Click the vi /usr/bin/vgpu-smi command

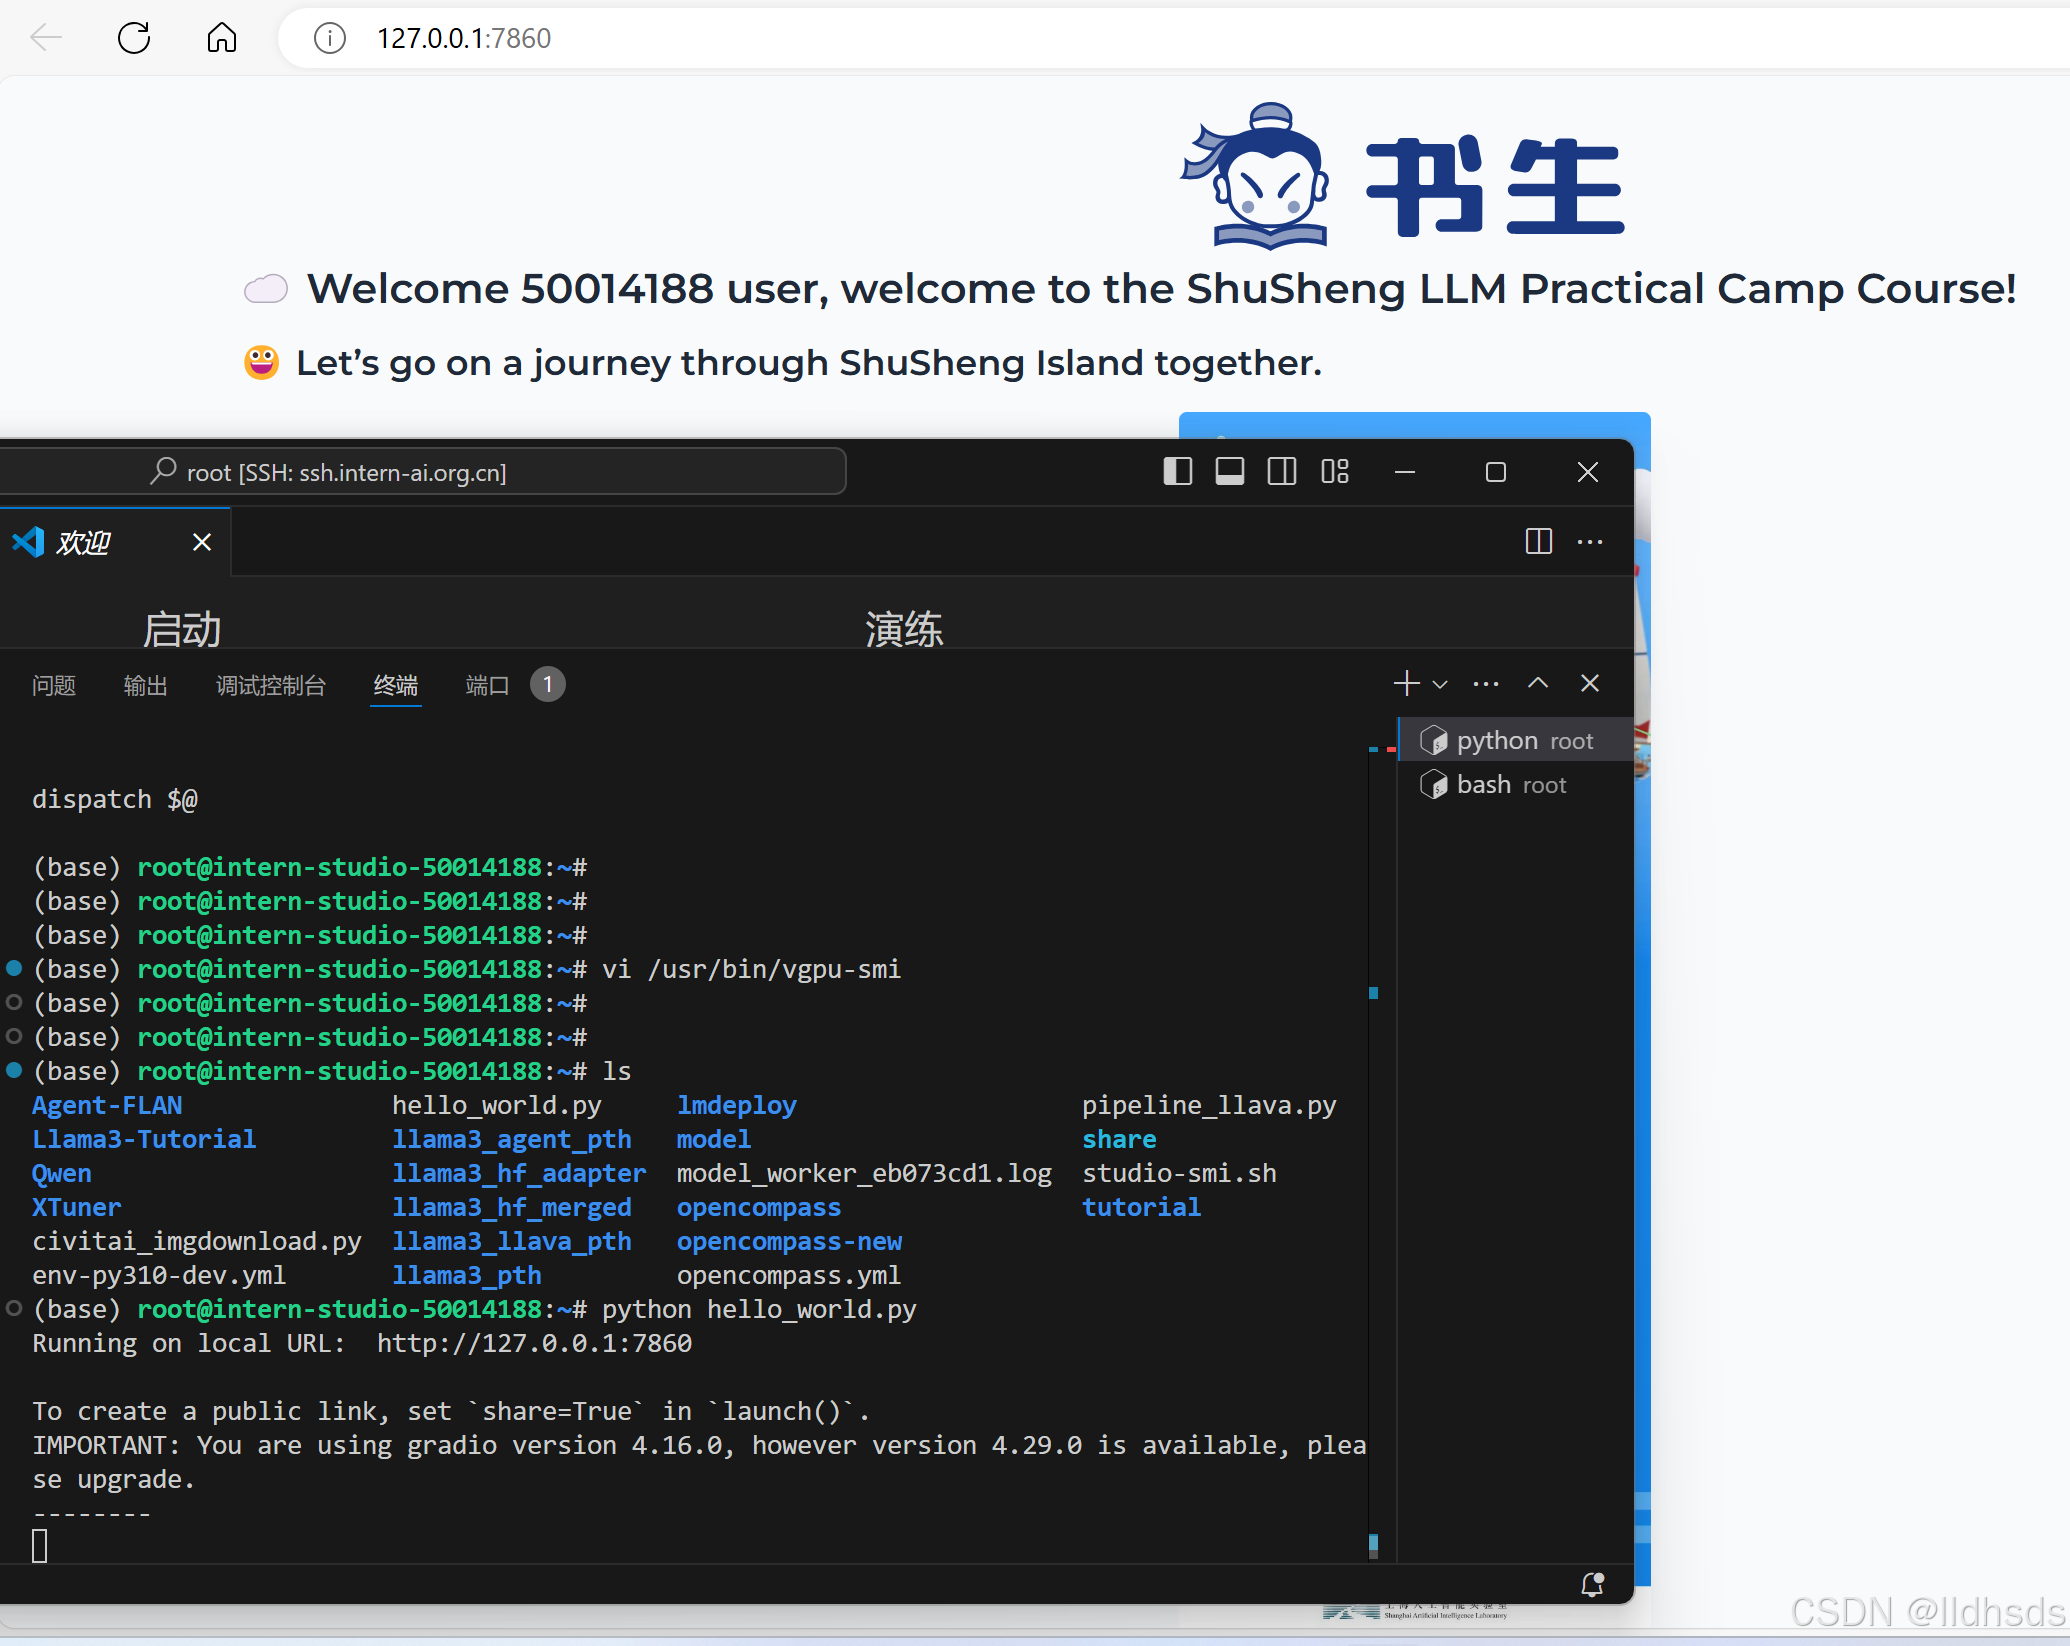[x=752, y=969]
